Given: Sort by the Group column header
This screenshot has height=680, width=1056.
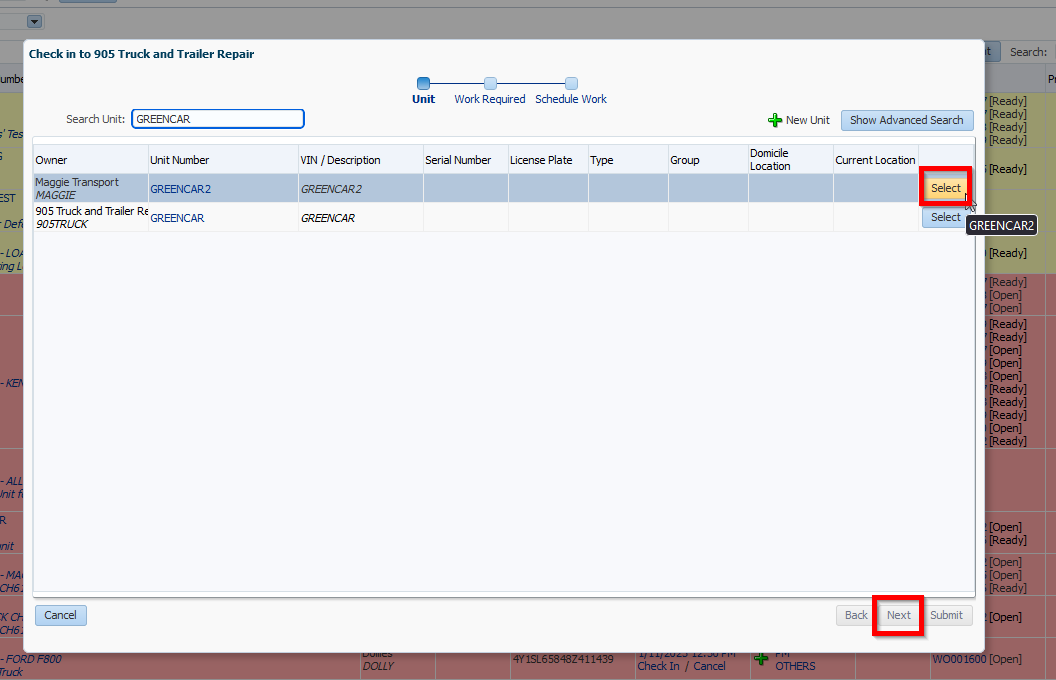Looking at the screenshot, I should pos(708,160).
